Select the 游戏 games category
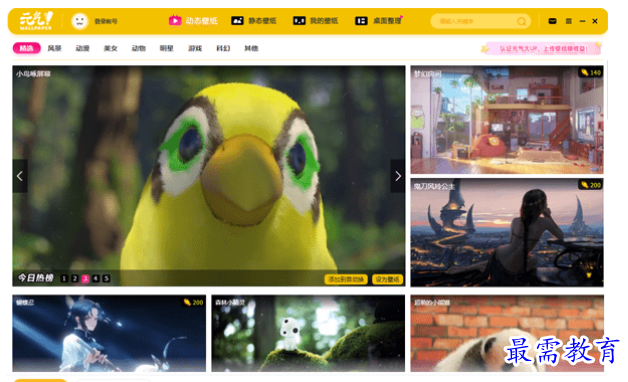628x382 pixels. click(x=195, y=48)
